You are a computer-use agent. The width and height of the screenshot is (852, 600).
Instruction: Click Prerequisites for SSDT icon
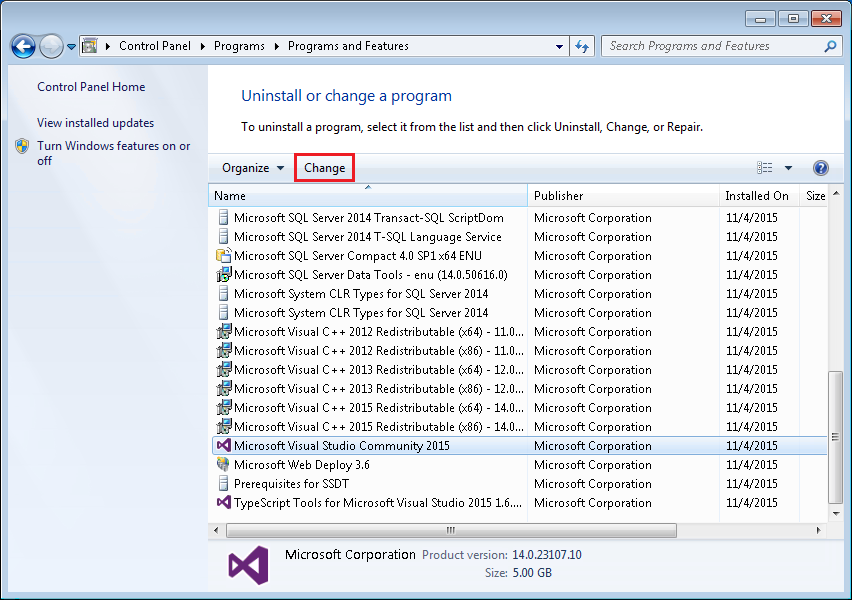(223, 484)
